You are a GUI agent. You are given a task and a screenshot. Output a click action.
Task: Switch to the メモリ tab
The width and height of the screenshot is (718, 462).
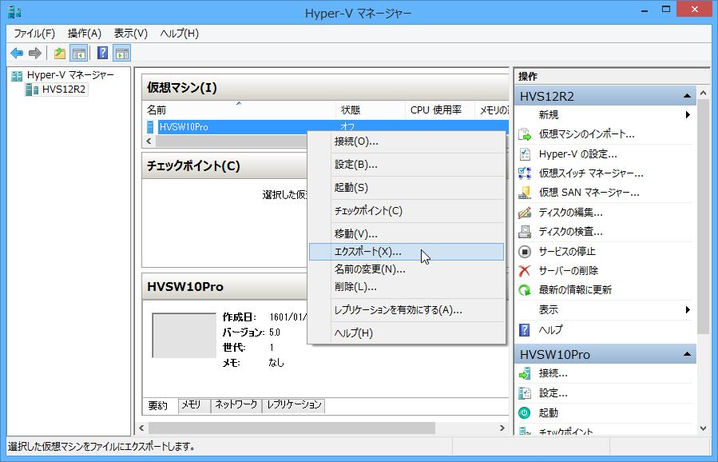[x=193, y=405]
